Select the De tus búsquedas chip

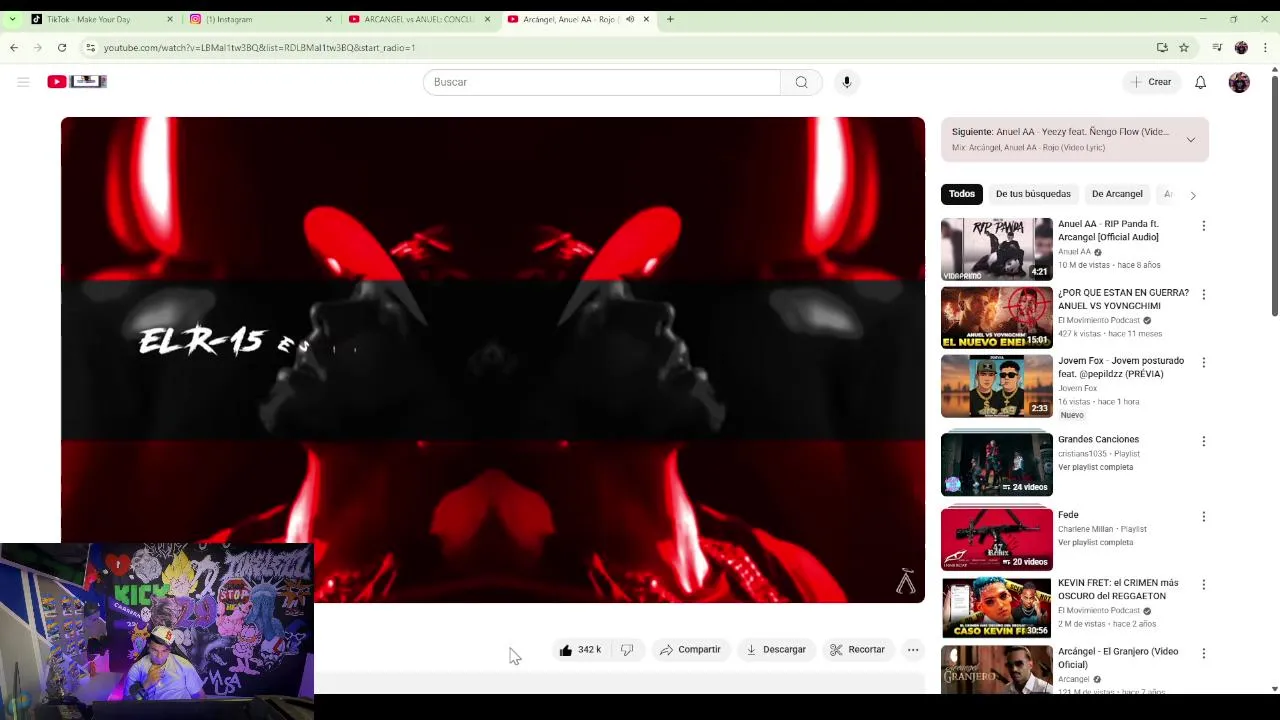(x=1033, y=194)
